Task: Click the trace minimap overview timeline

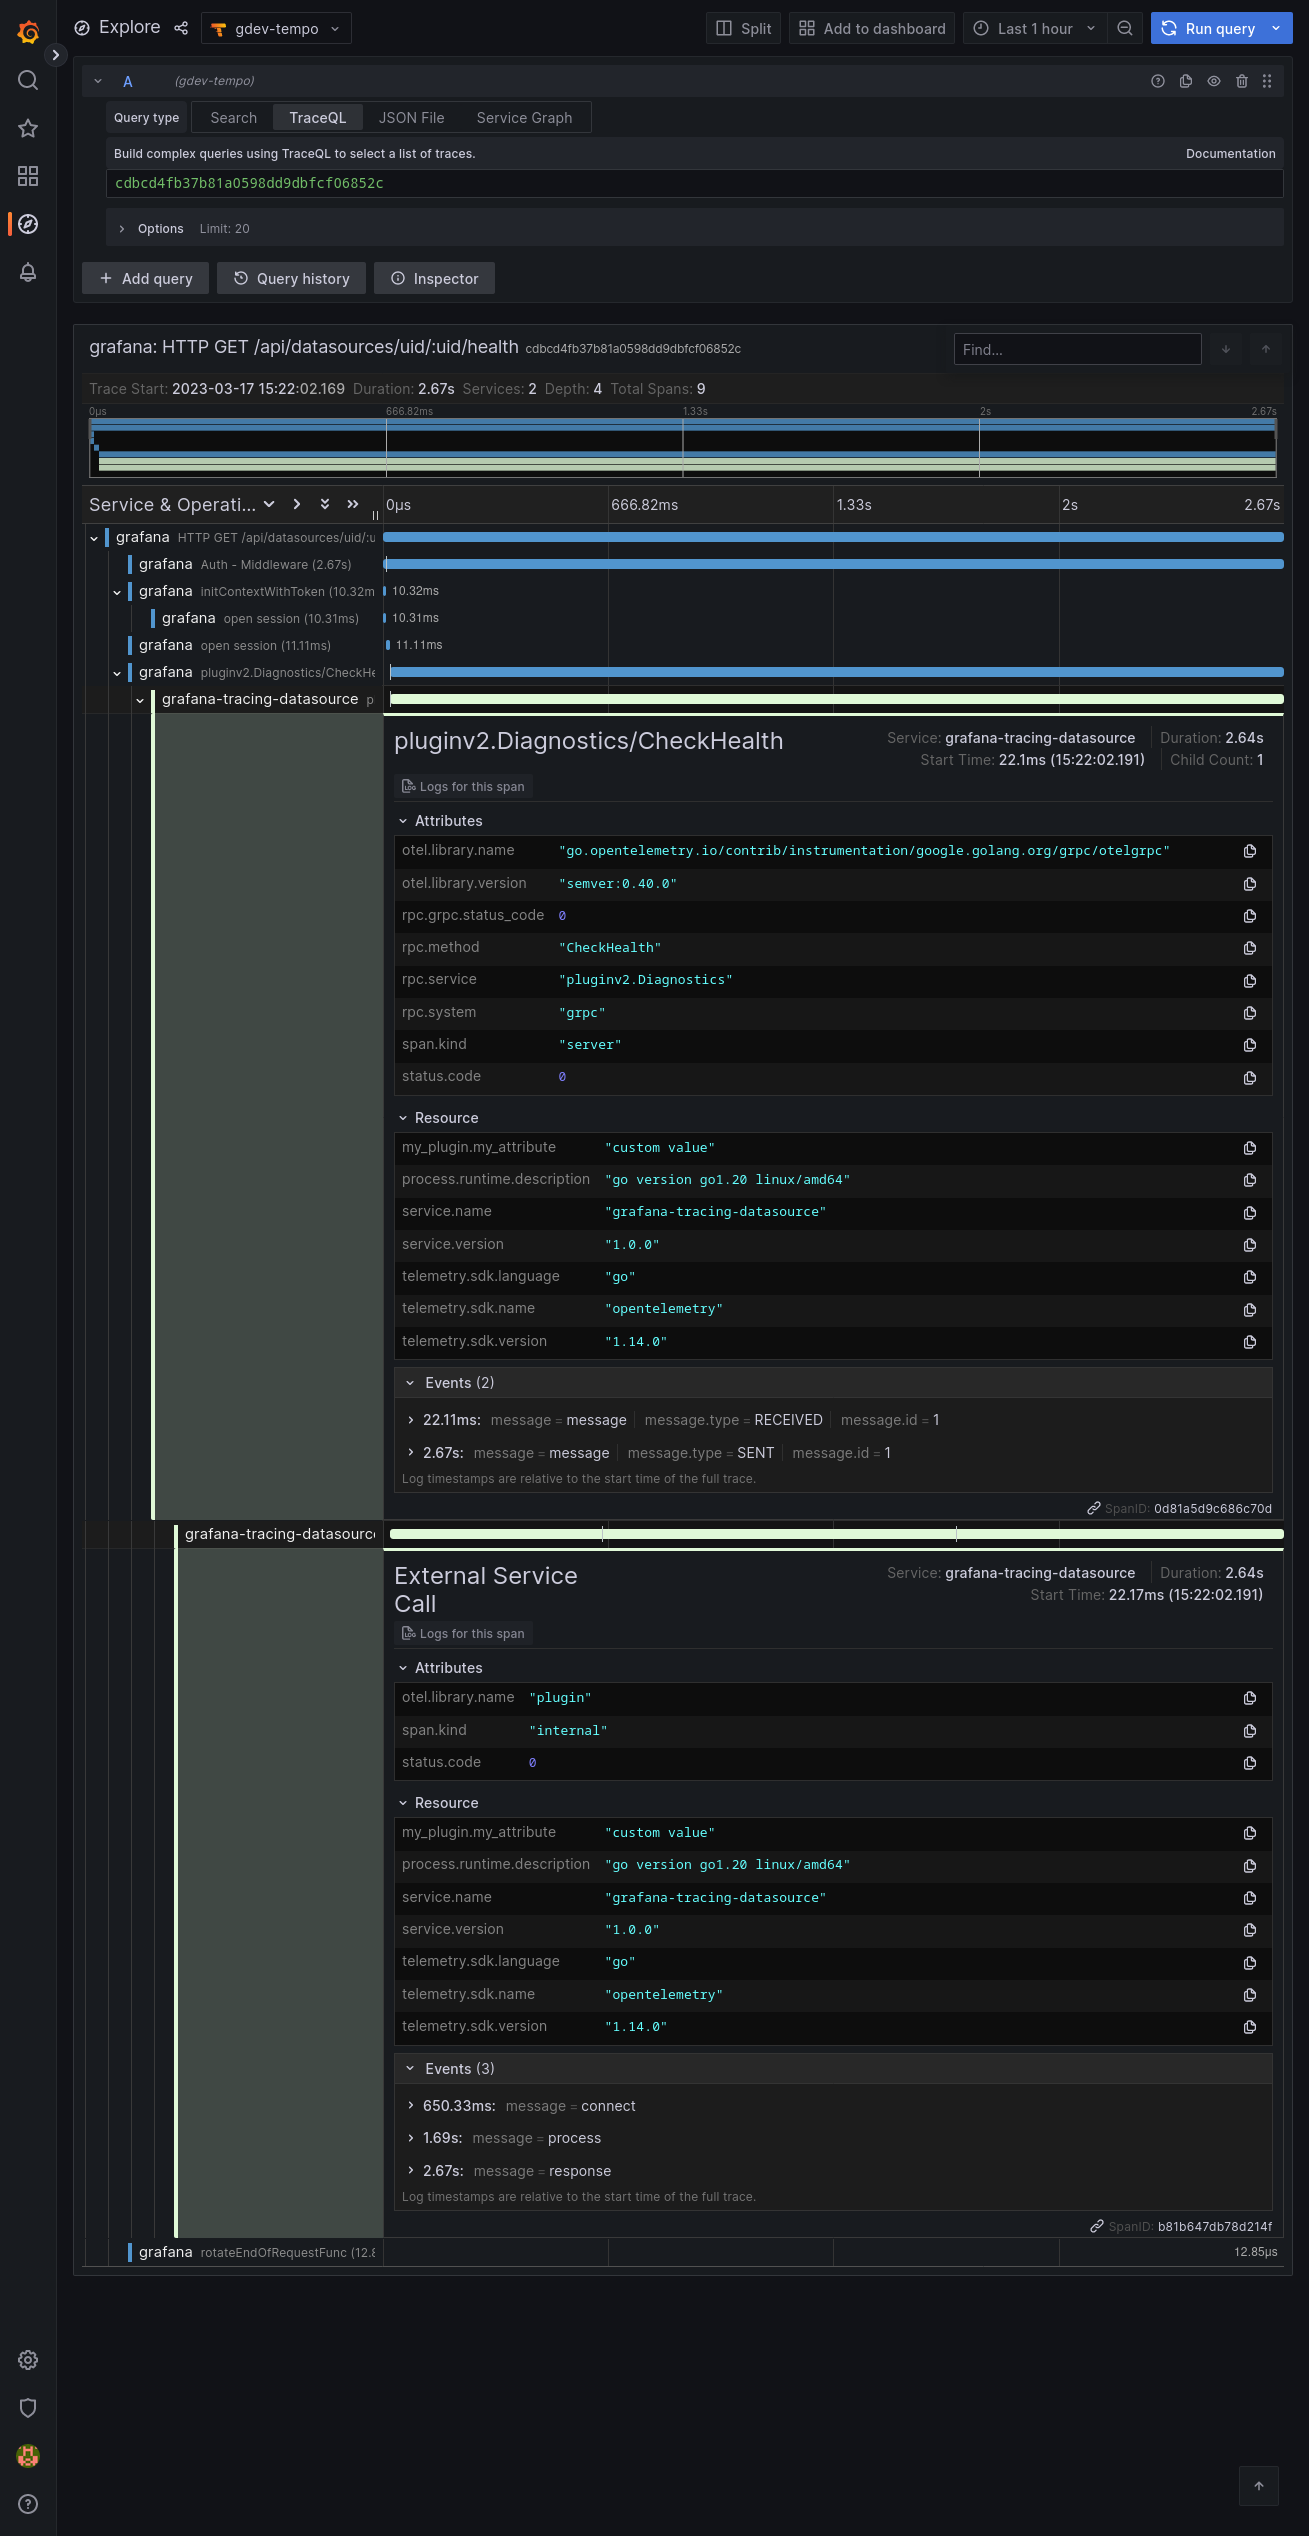Action: pyautogui.click(x=683, y=447)
